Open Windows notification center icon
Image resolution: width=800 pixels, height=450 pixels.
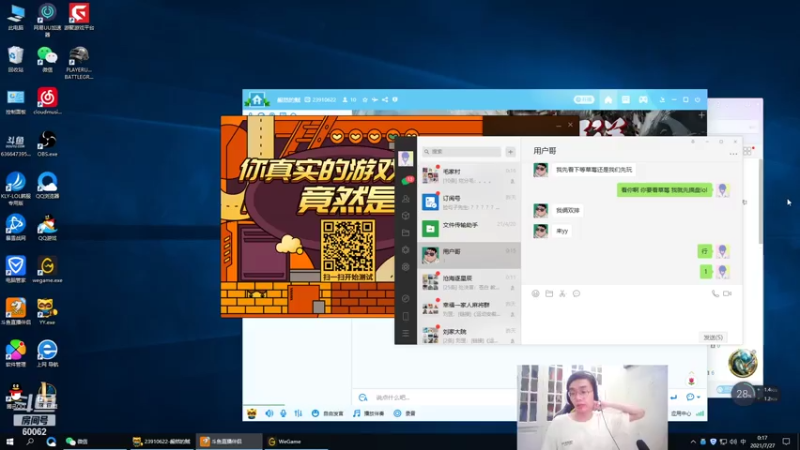coord(786,441)
